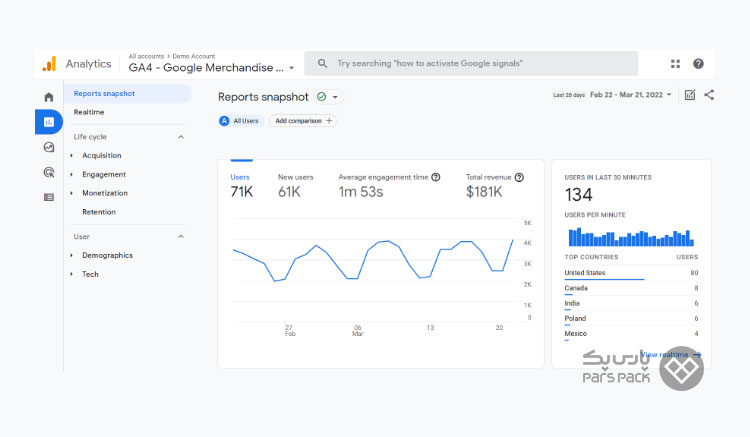The height and width of the screenshot is (437, 750).
Task: Click the green status check icon
Action: click(x=321, y=97)
